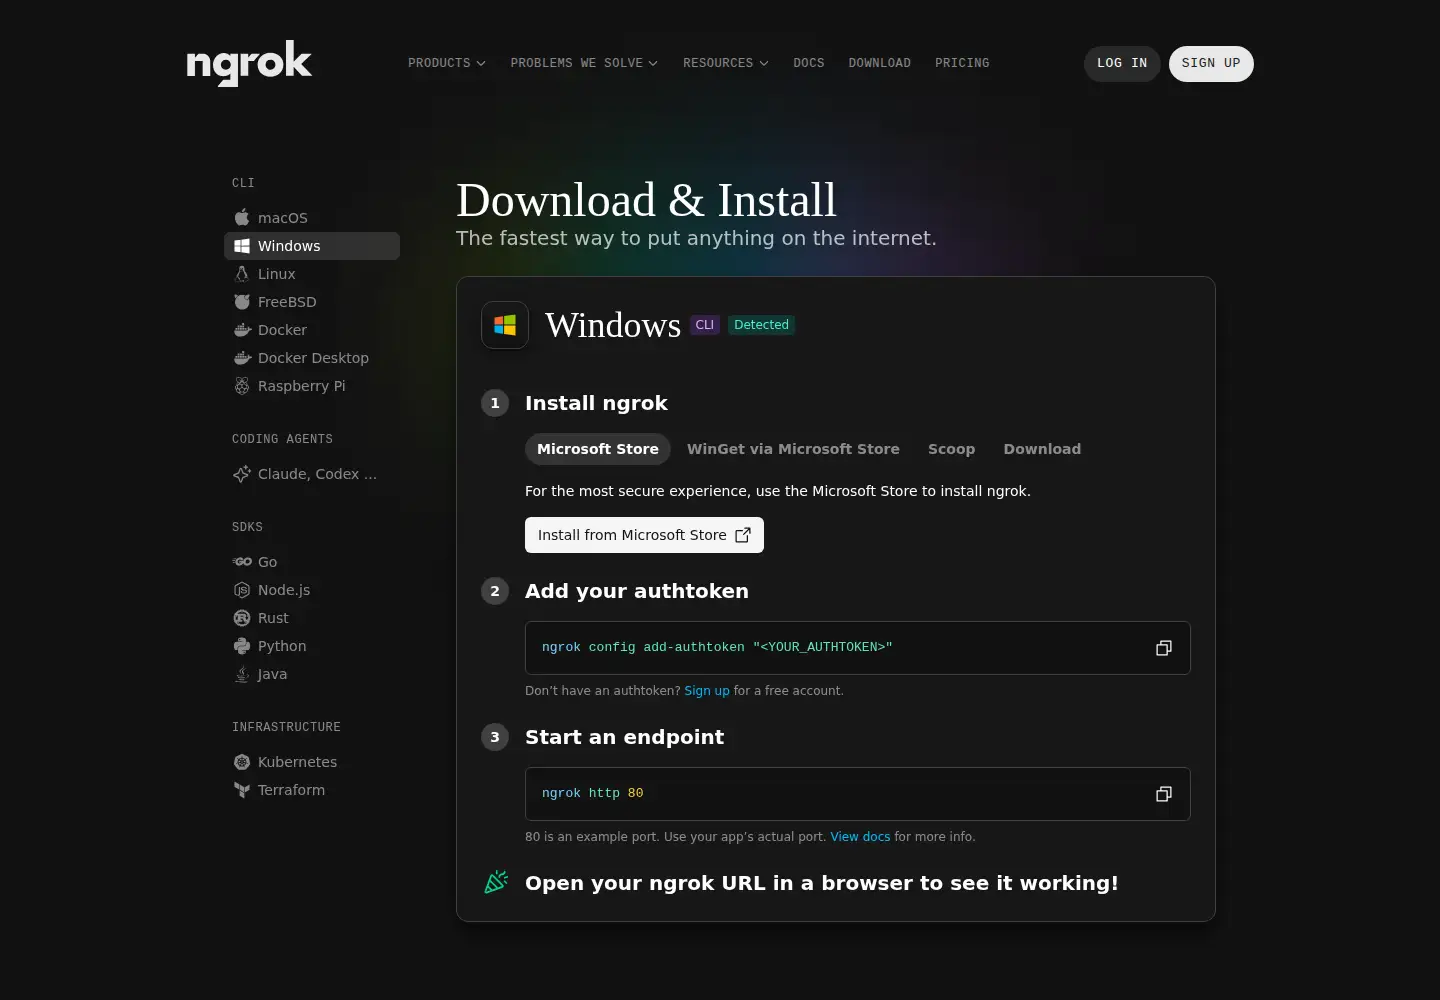Select the Python SDK icon
The height and width of the screenshot is (1000, 1440).
(242, 645)
